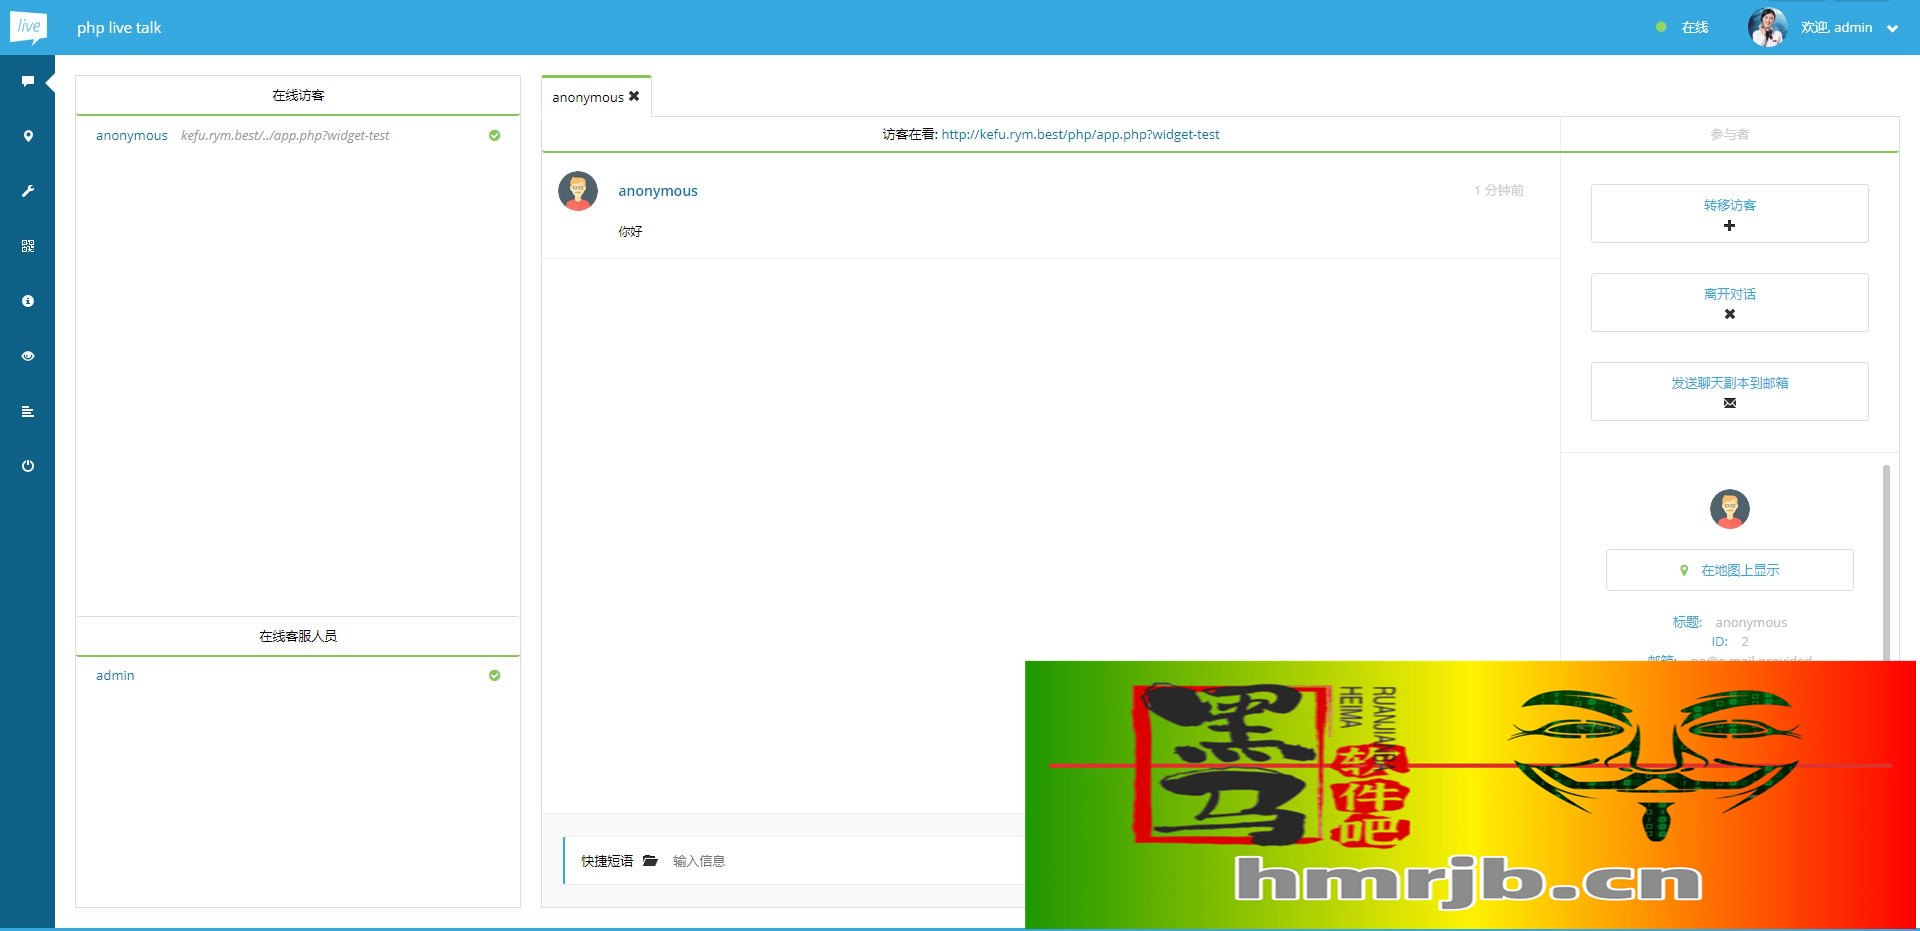Click the 输入信息 message input field
Viewport: 1920px width, 931px height.
(845, 860)
